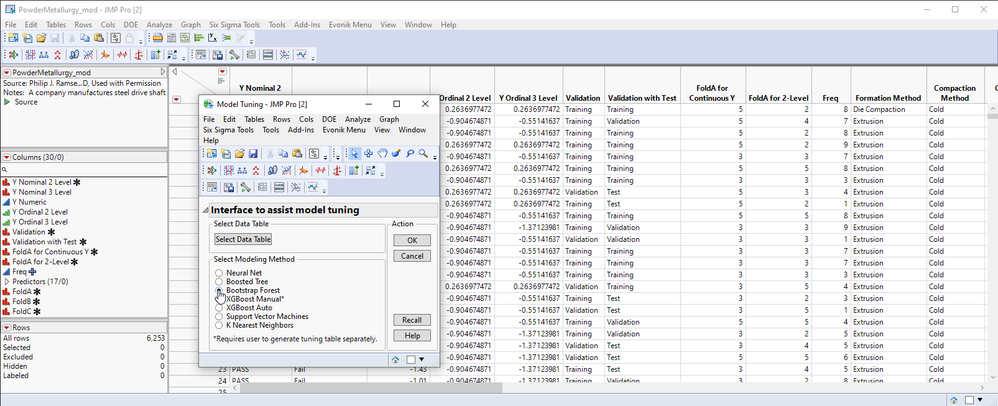
Task: Click the Formation Method column header
Action: coord(887,98)
